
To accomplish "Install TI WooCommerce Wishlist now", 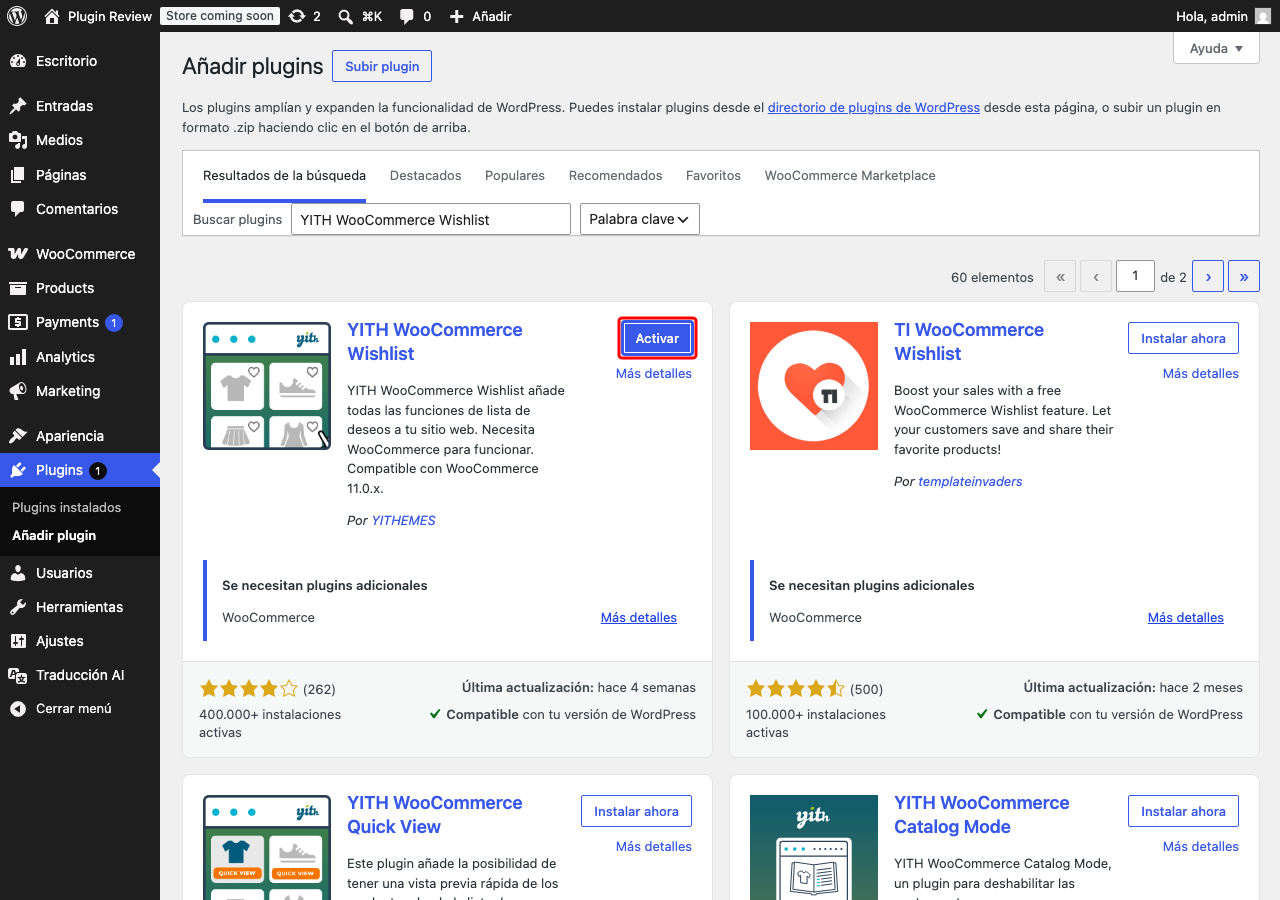I will pyautogui.click(x=1183, y=338).
